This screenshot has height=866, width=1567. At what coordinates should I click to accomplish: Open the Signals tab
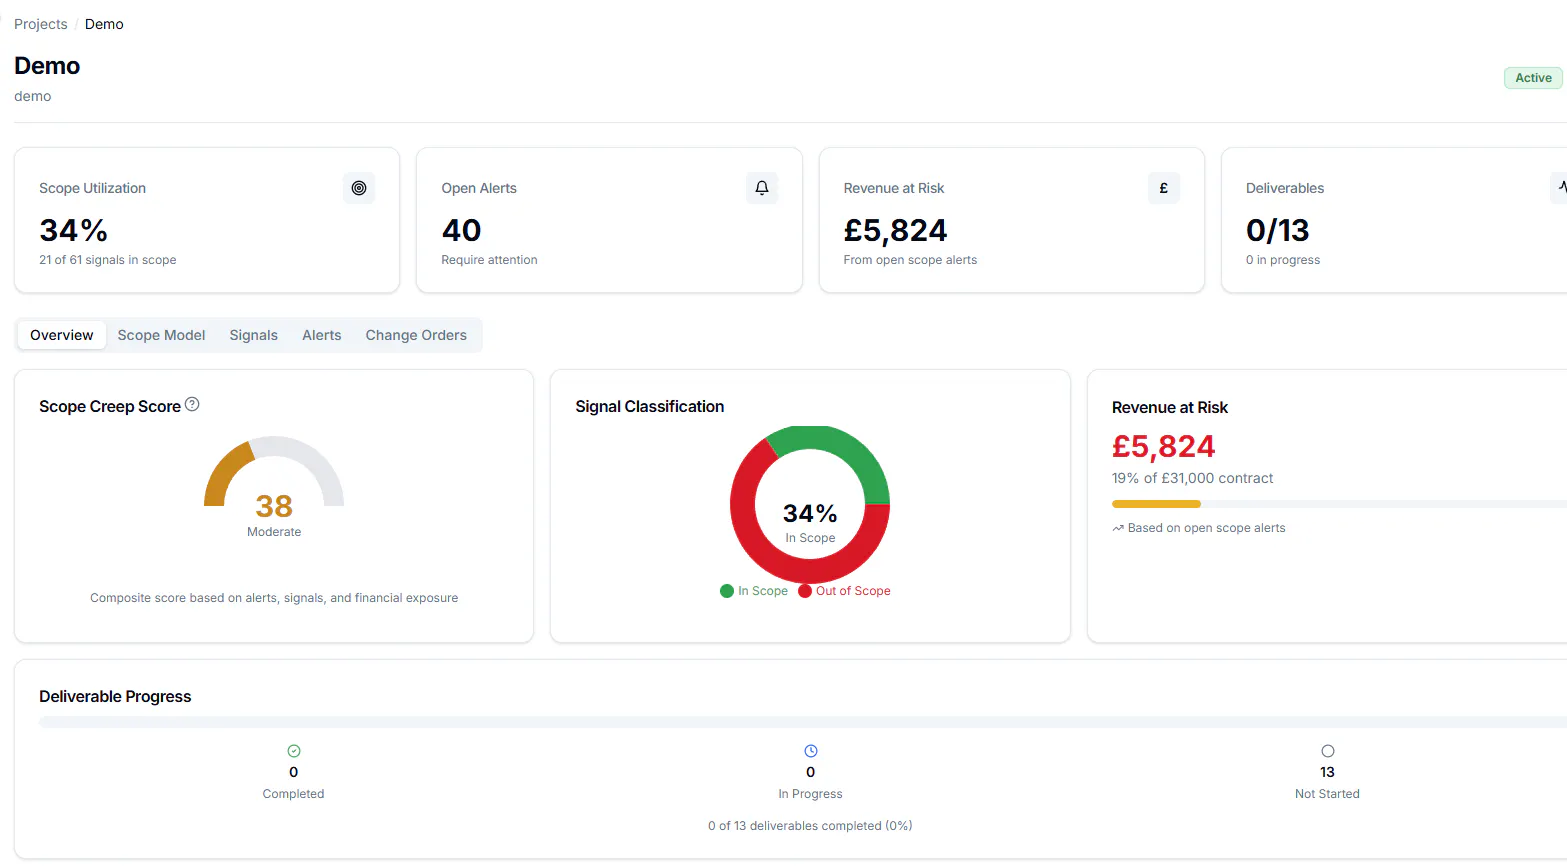[254, 335]
